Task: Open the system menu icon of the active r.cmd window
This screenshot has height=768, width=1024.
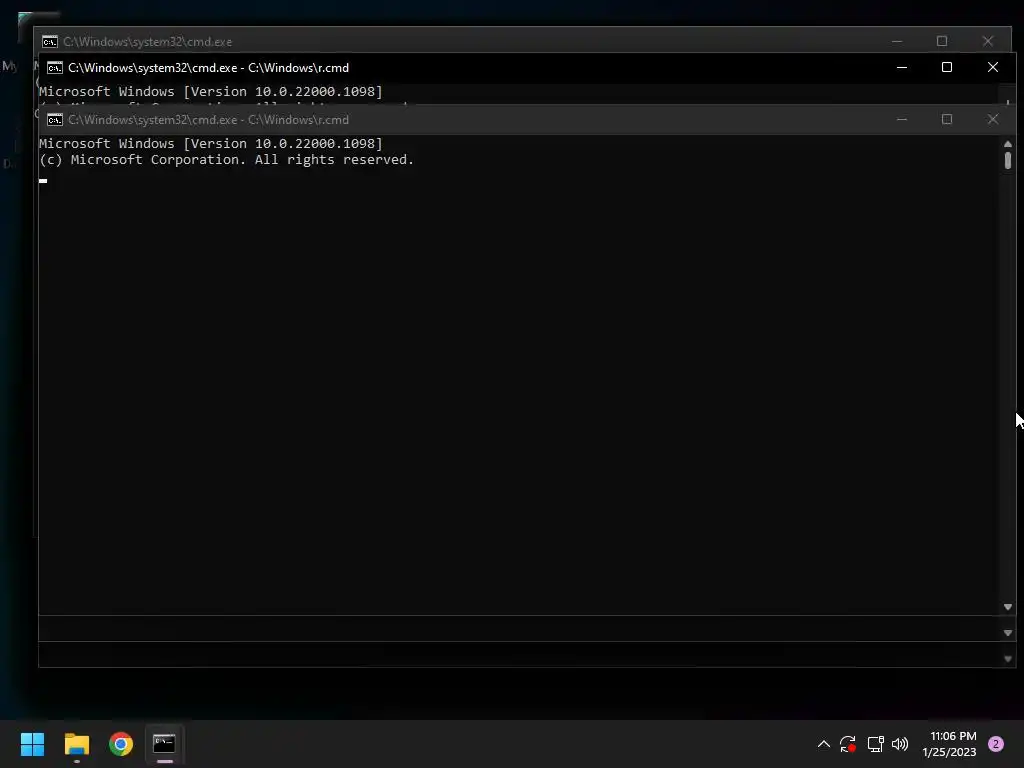Action: 55,68
